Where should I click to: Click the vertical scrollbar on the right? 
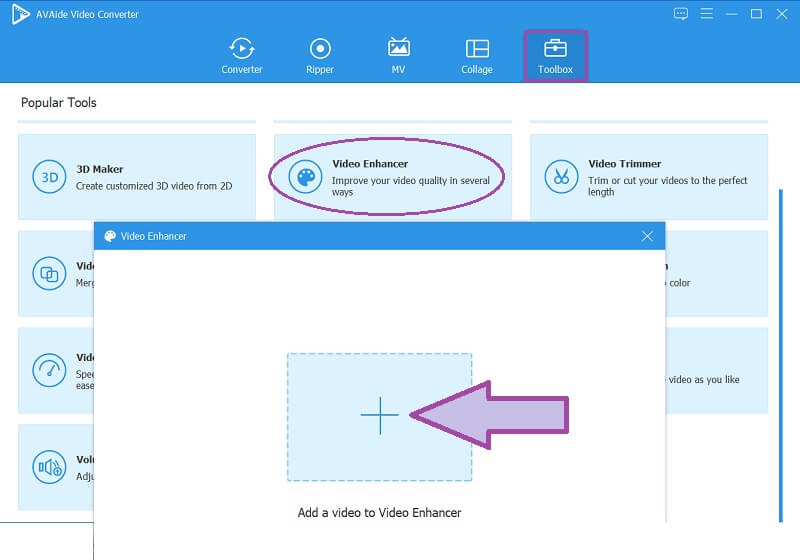781,355
